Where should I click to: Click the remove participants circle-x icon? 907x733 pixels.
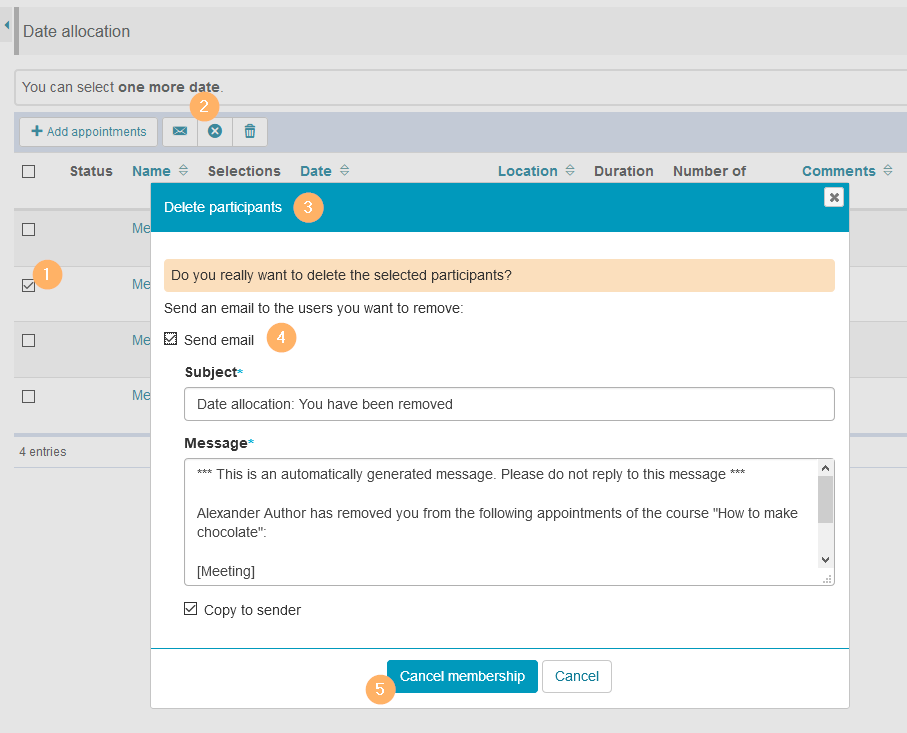tap(215, 131)
